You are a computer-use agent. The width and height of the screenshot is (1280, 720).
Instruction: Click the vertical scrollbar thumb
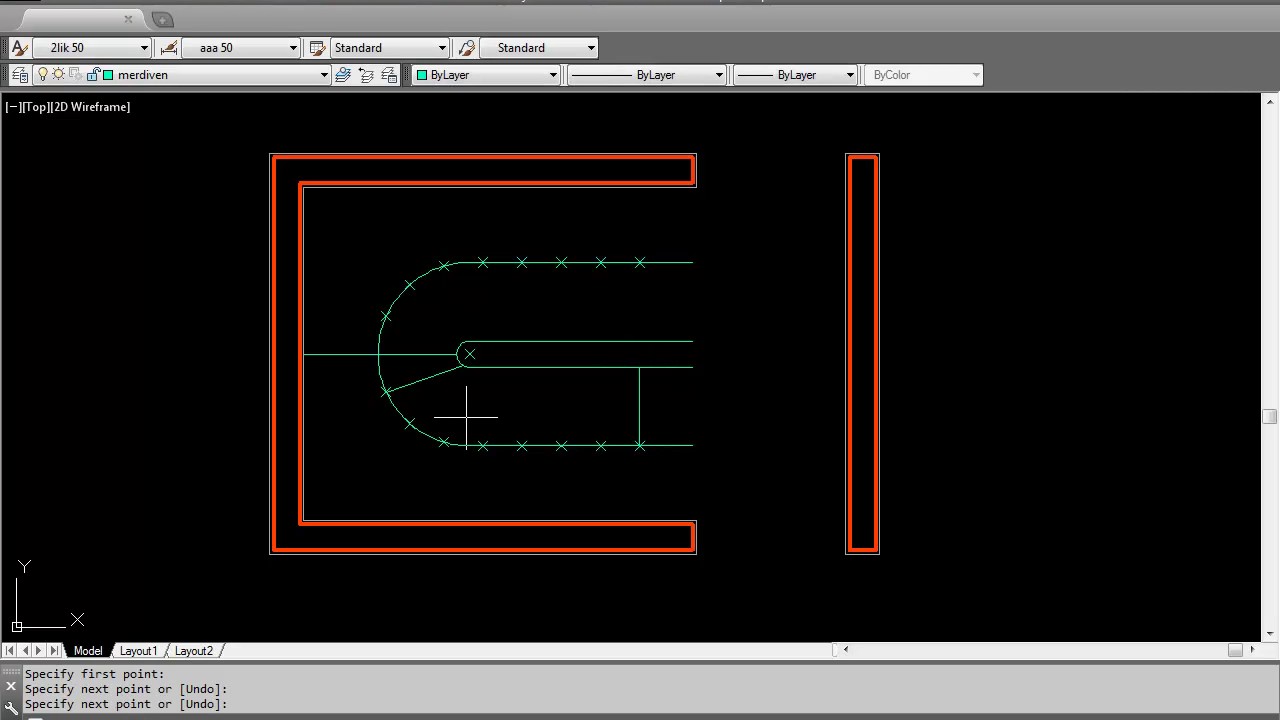coord(1270,416)
